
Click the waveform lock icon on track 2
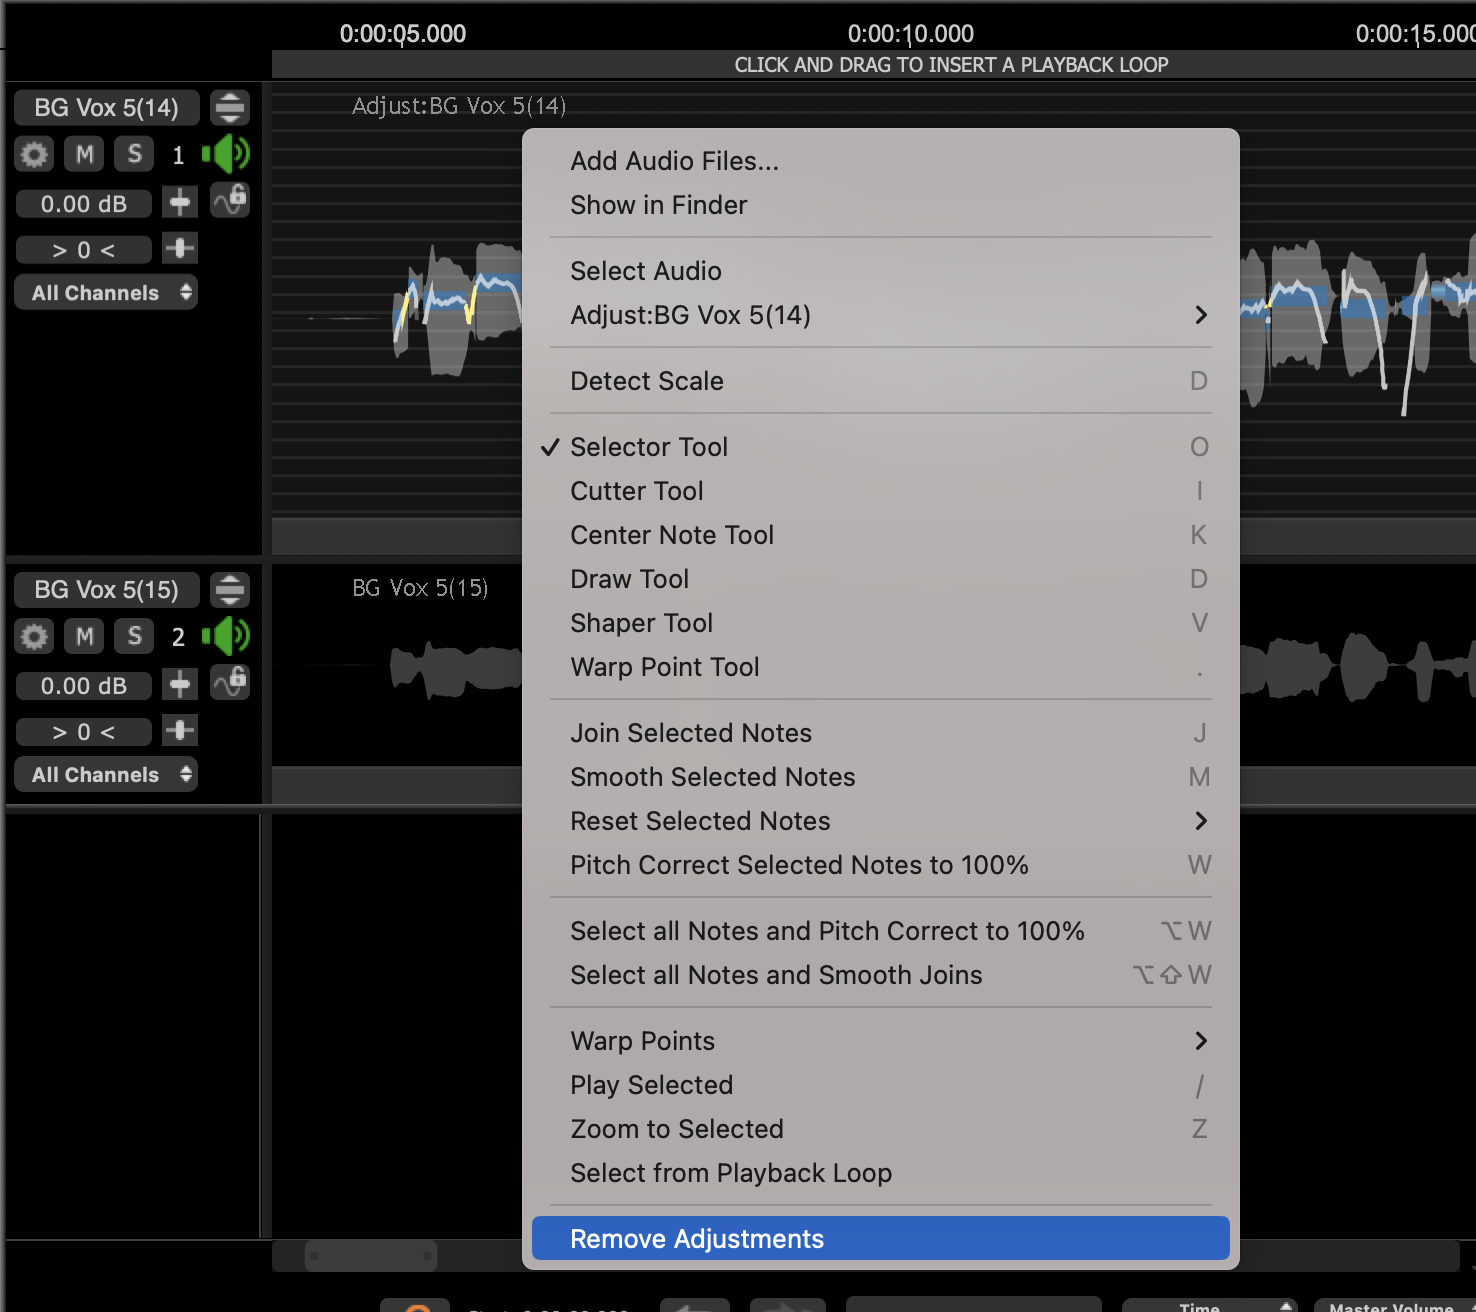[x=230, y=682]
